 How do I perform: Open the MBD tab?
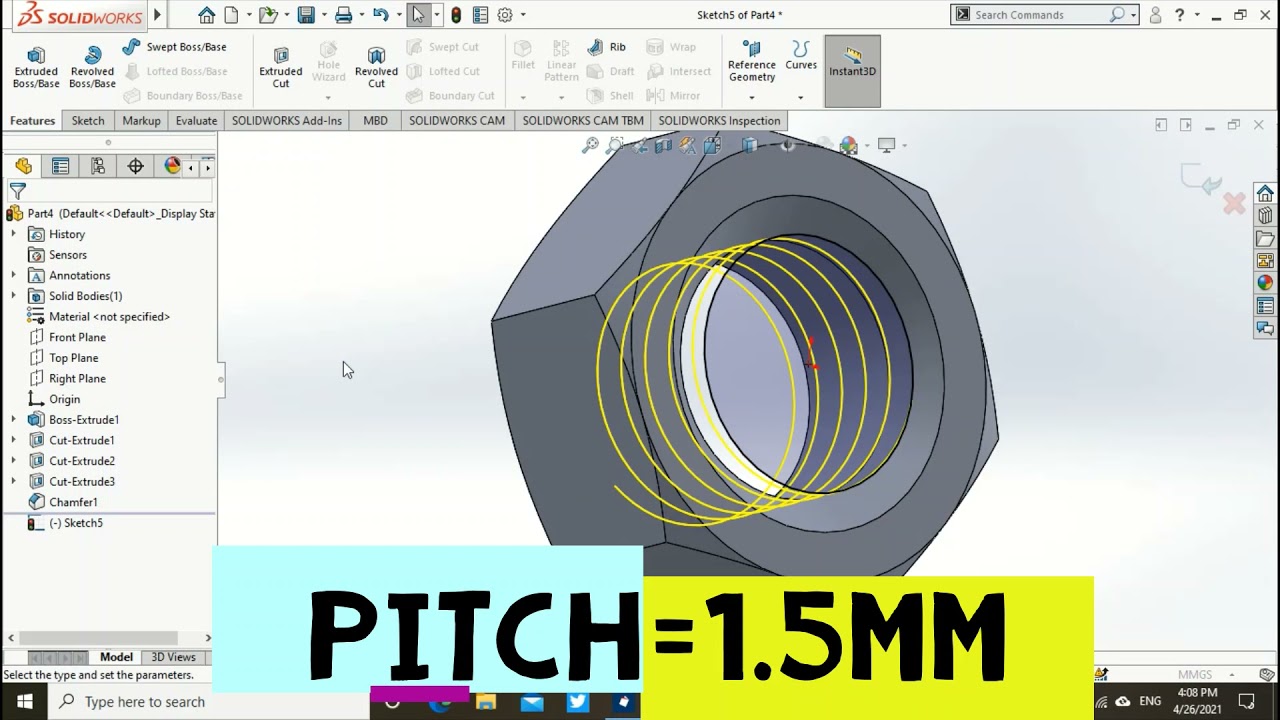point(375,121)
